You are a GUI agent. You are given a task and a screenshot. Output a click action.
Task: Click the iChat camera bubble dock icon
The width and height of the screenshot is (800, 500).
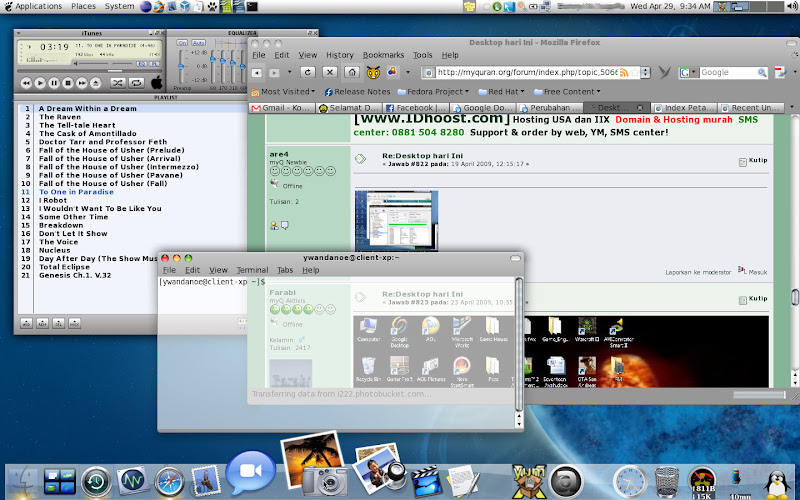pyautogui.click(x=250, y=471)
